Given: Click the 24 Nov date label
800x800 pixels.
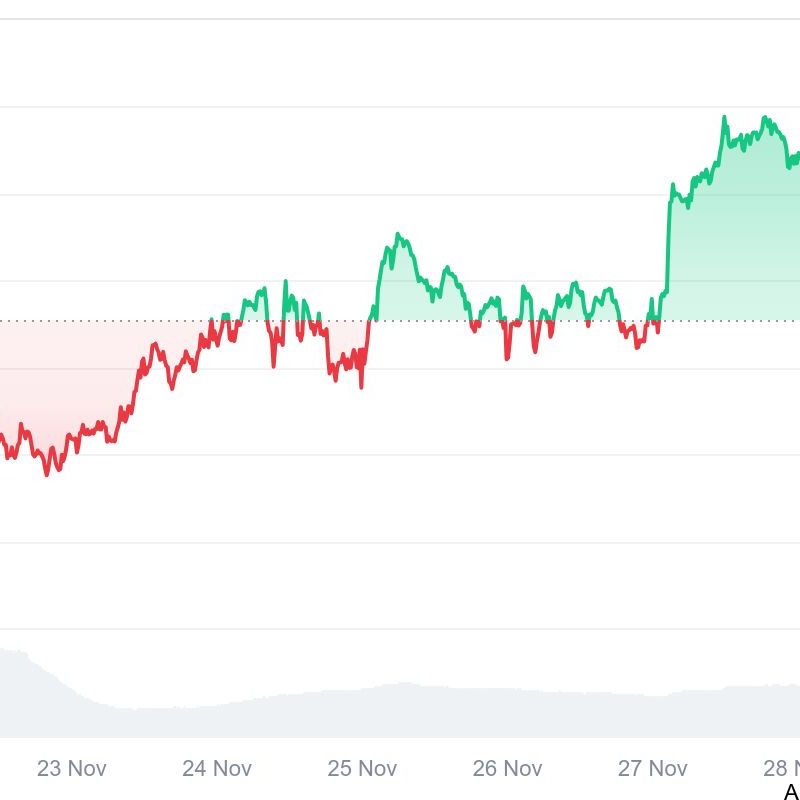Looking at the screenshot, I should pyautogui.click(x=217, y=768).
